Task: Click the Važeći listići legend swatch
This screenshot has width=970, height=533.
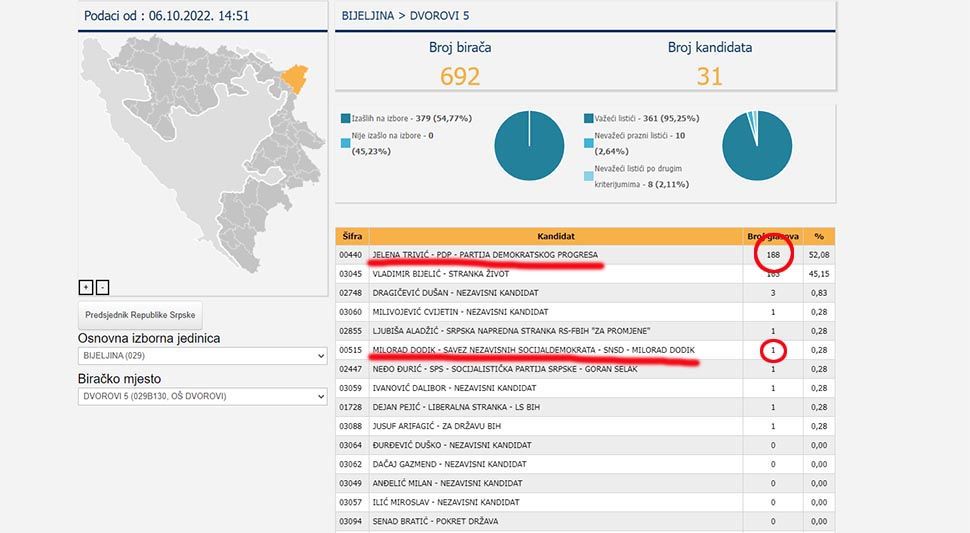Action: [x=587, y=118]
